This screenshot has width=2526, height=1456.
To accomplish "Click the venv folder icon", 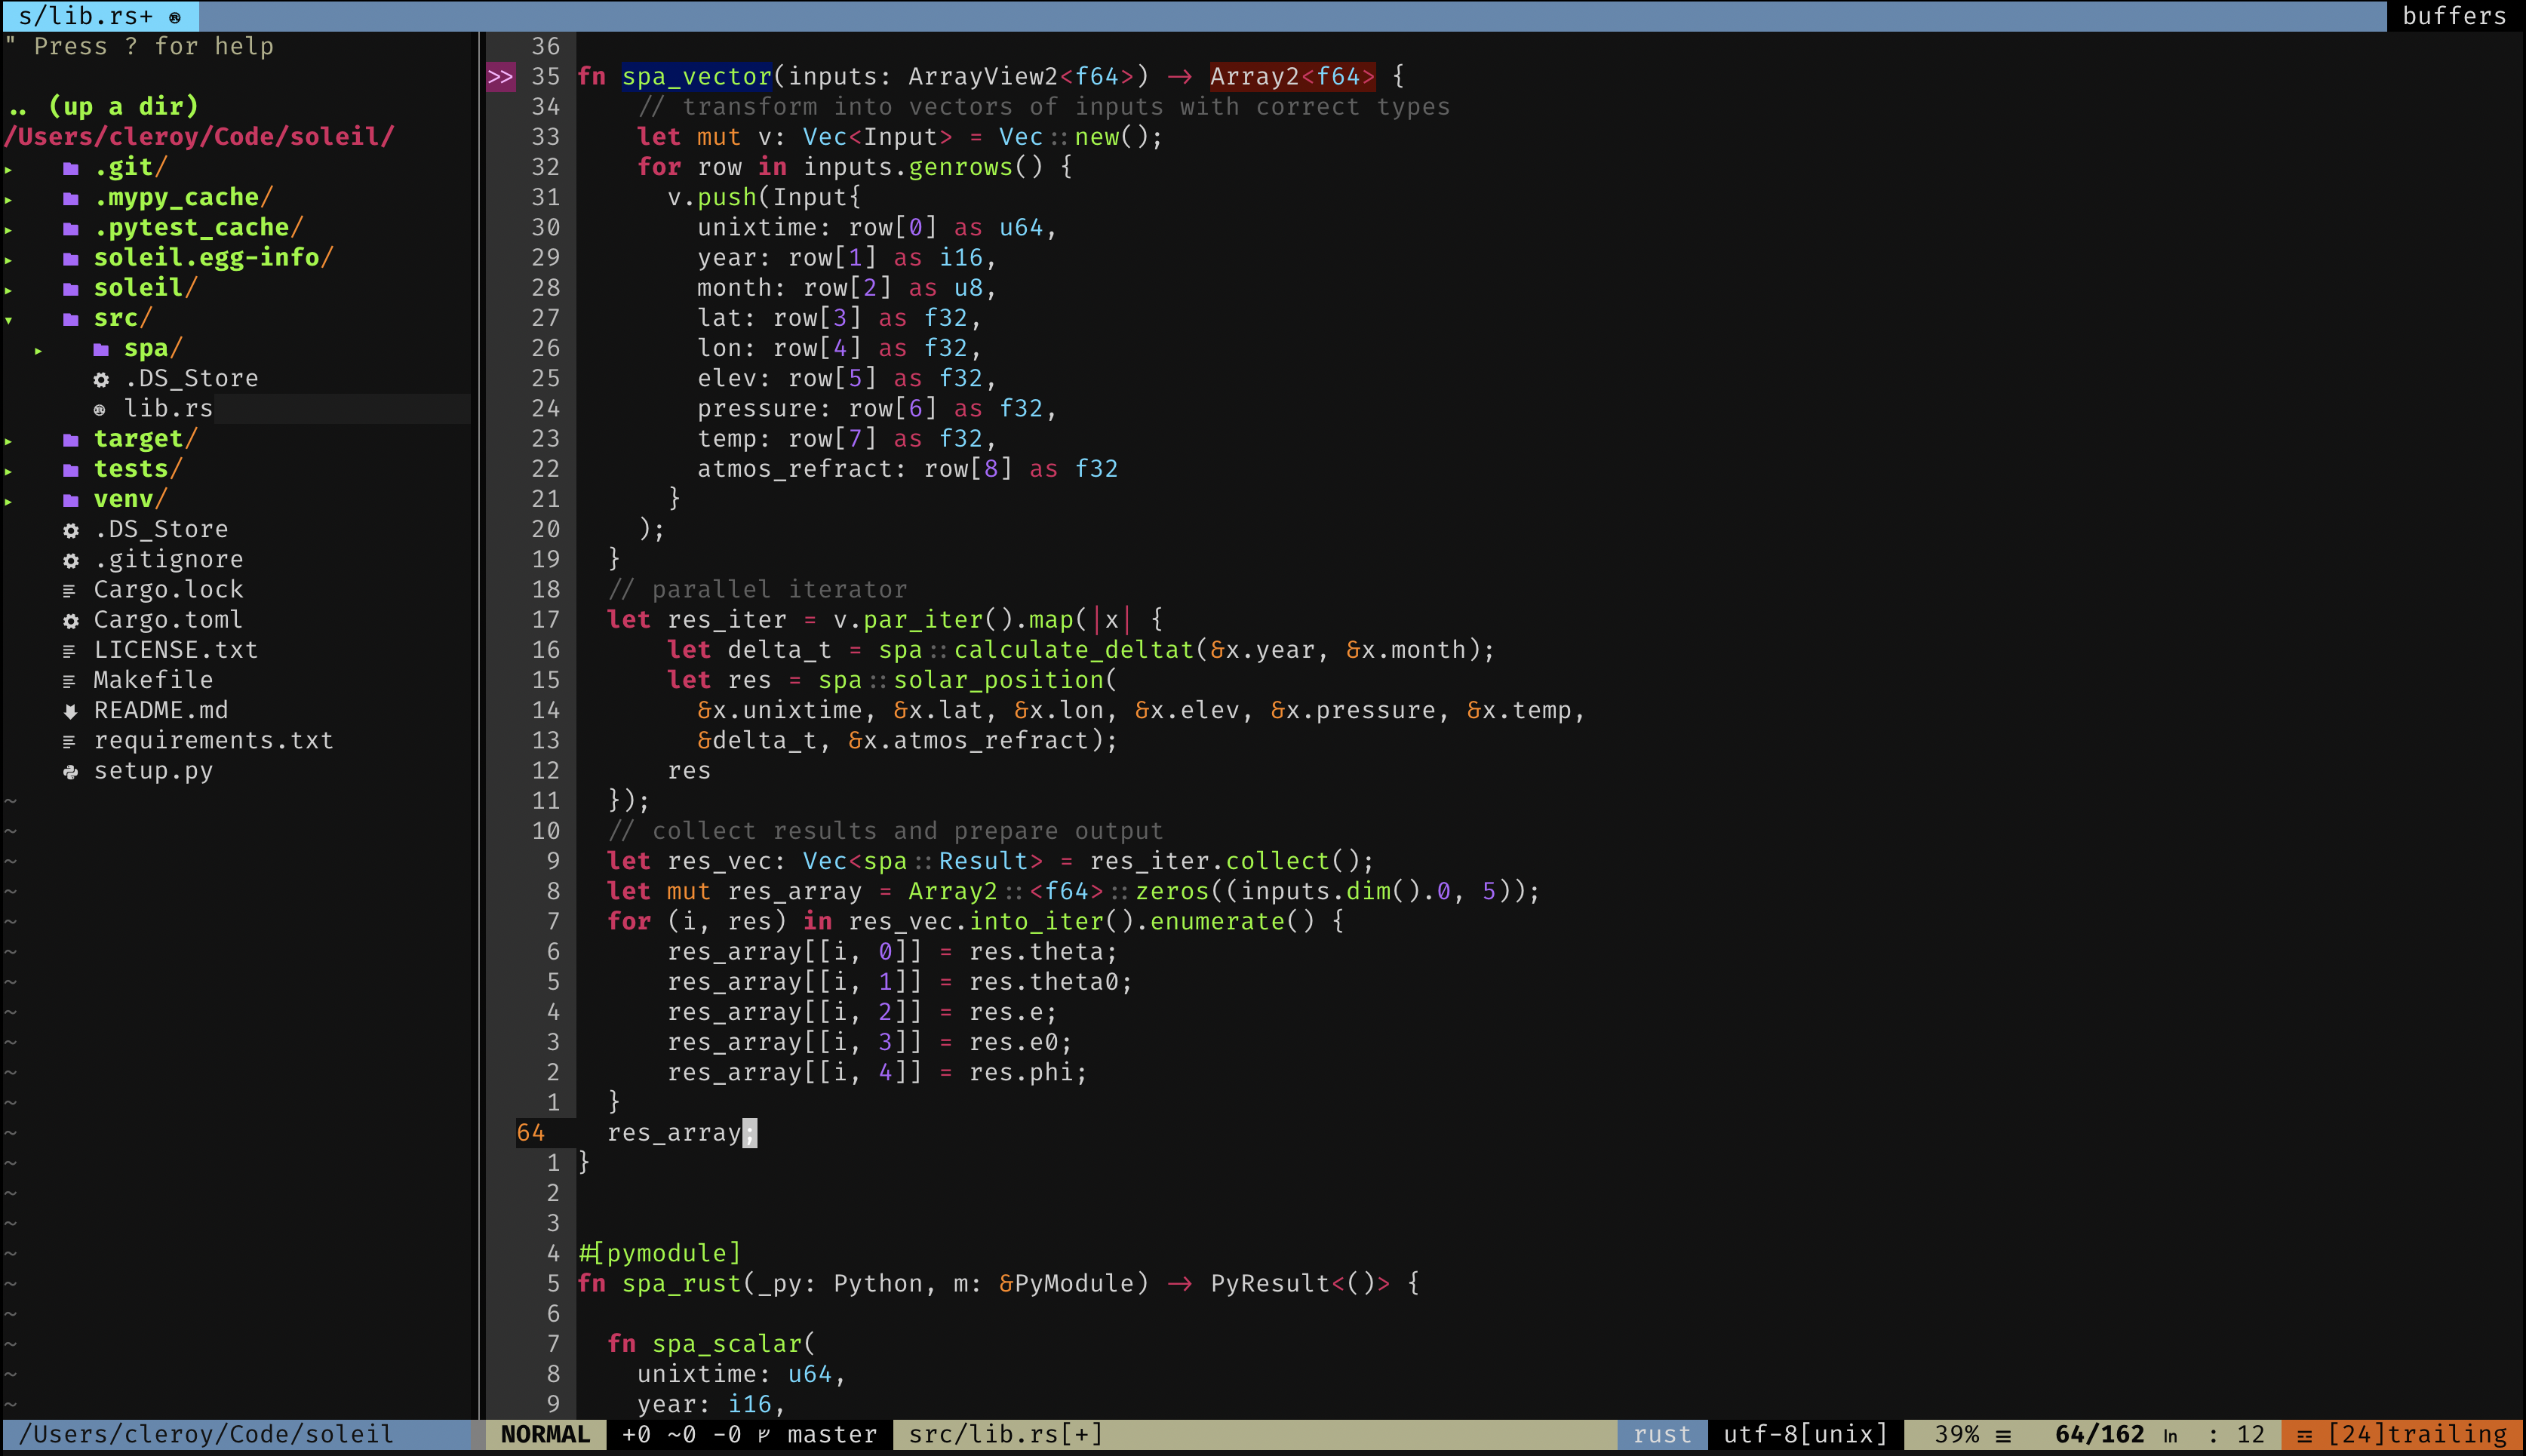I will (71, 500).
